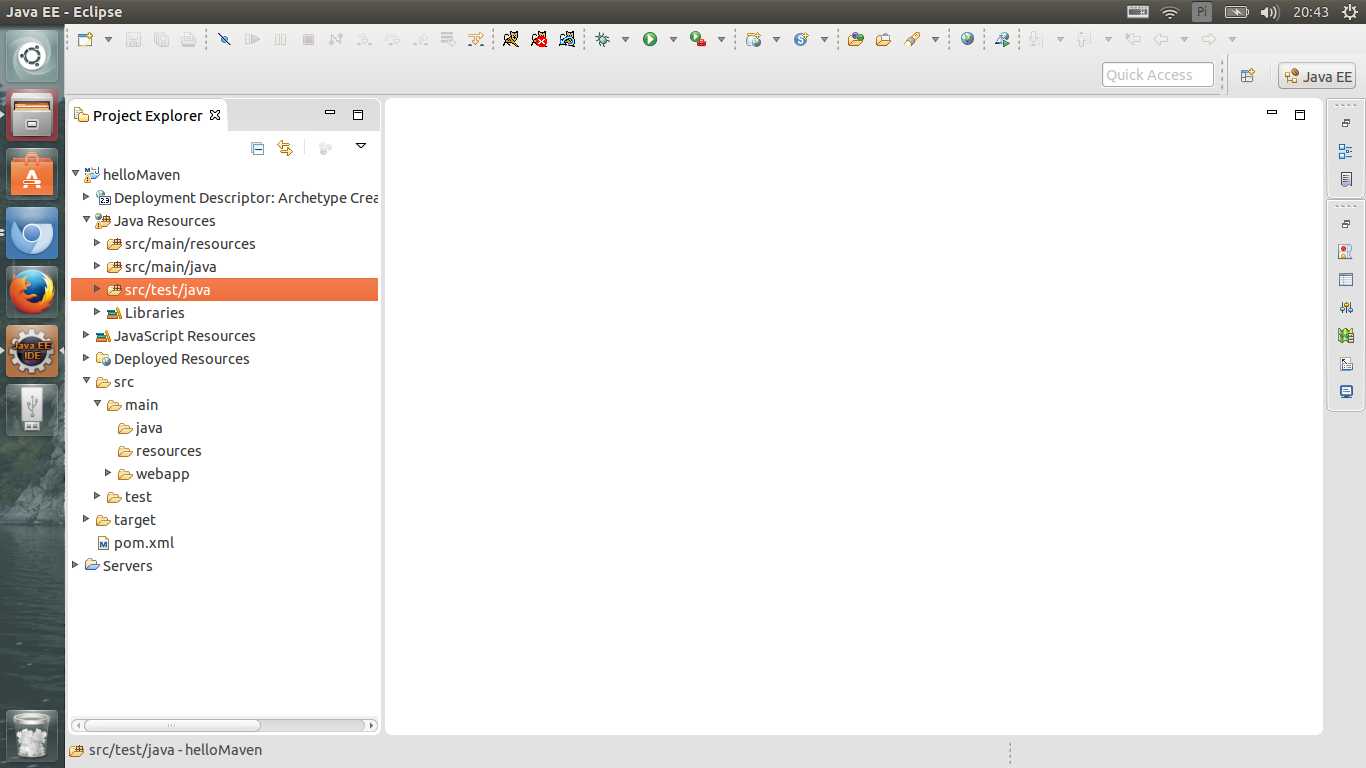The width and height of the screenshot is (1366, 768).
Task: Expand the Libraries node
Action: pos(98,312)
